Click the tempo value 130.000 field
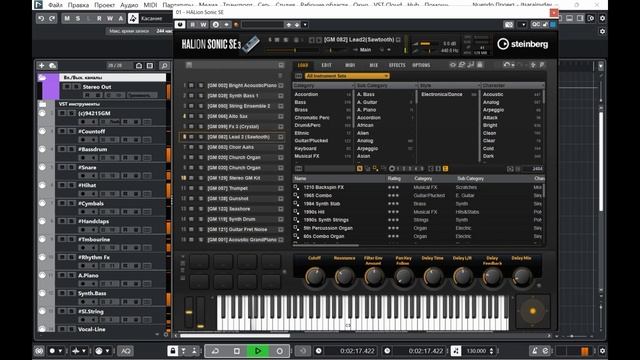 pyautogui.click(x=476, y=351)
